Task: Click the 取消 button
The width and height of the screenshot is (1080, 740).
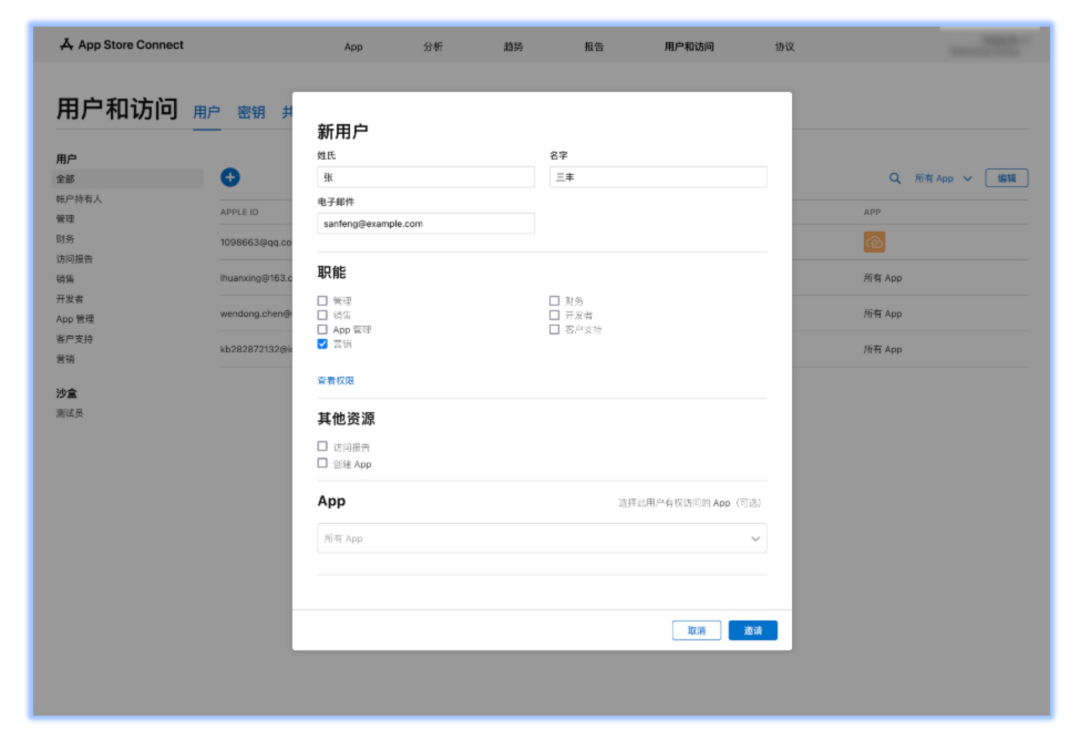Action: point(696,630)
